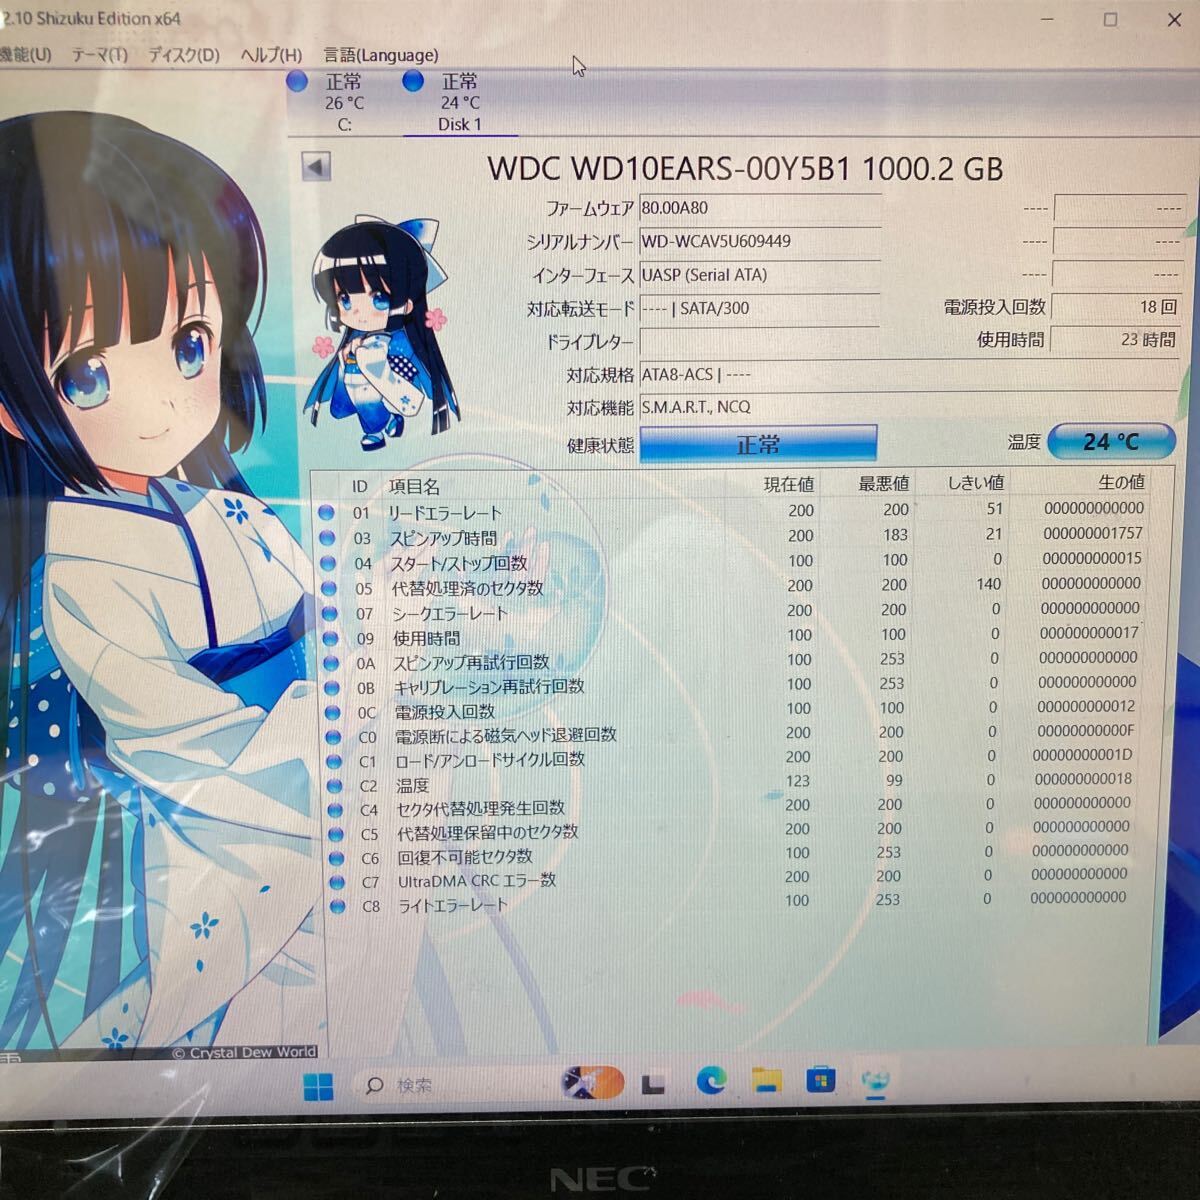Click status dot for C5 row
This screenshot has height=1200, width=1200.
point(336,834)
